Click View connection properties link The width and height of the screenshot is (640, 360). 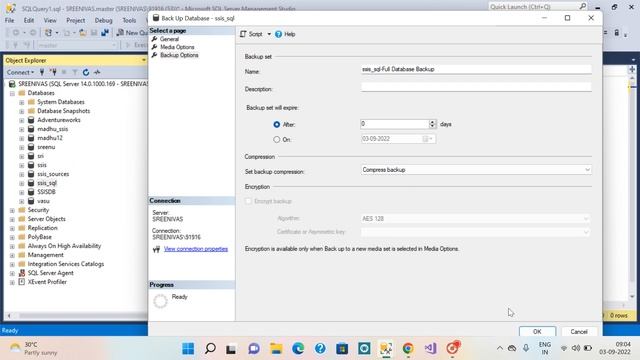[x=196, y=249]
